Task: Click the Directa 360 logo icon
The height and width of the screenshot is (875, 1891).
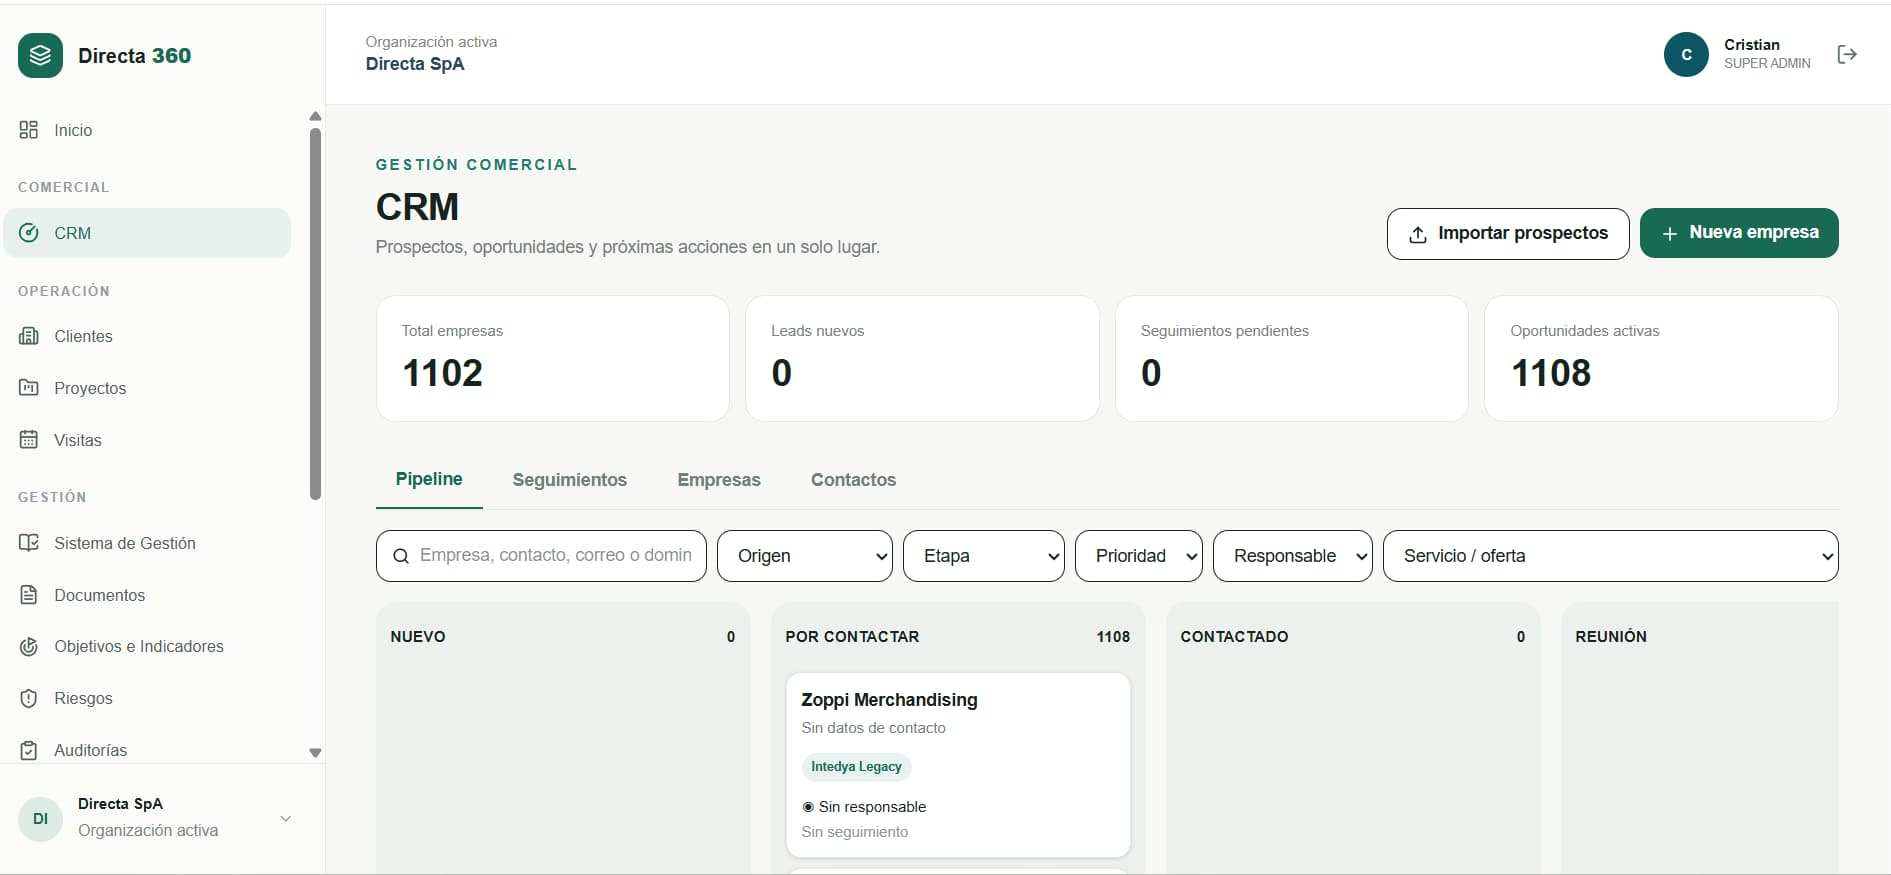Action: 40,55
